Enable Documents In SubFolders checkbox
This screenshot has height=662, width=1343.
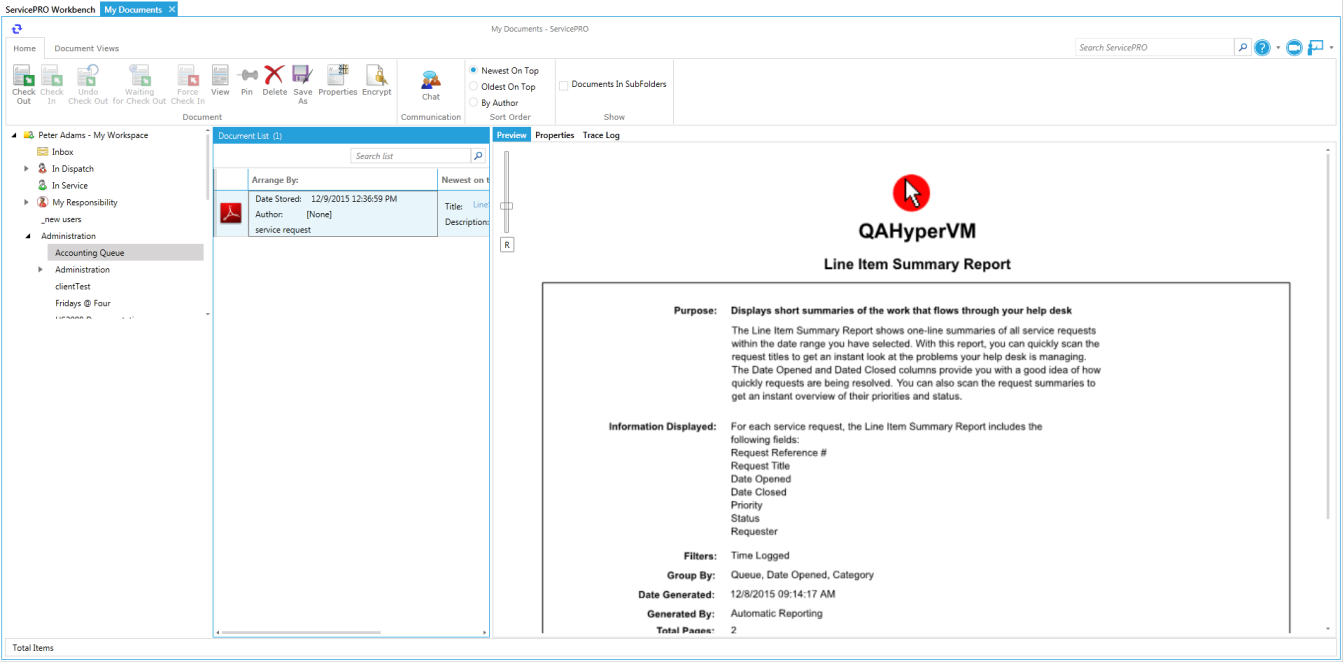click(563, 85)
